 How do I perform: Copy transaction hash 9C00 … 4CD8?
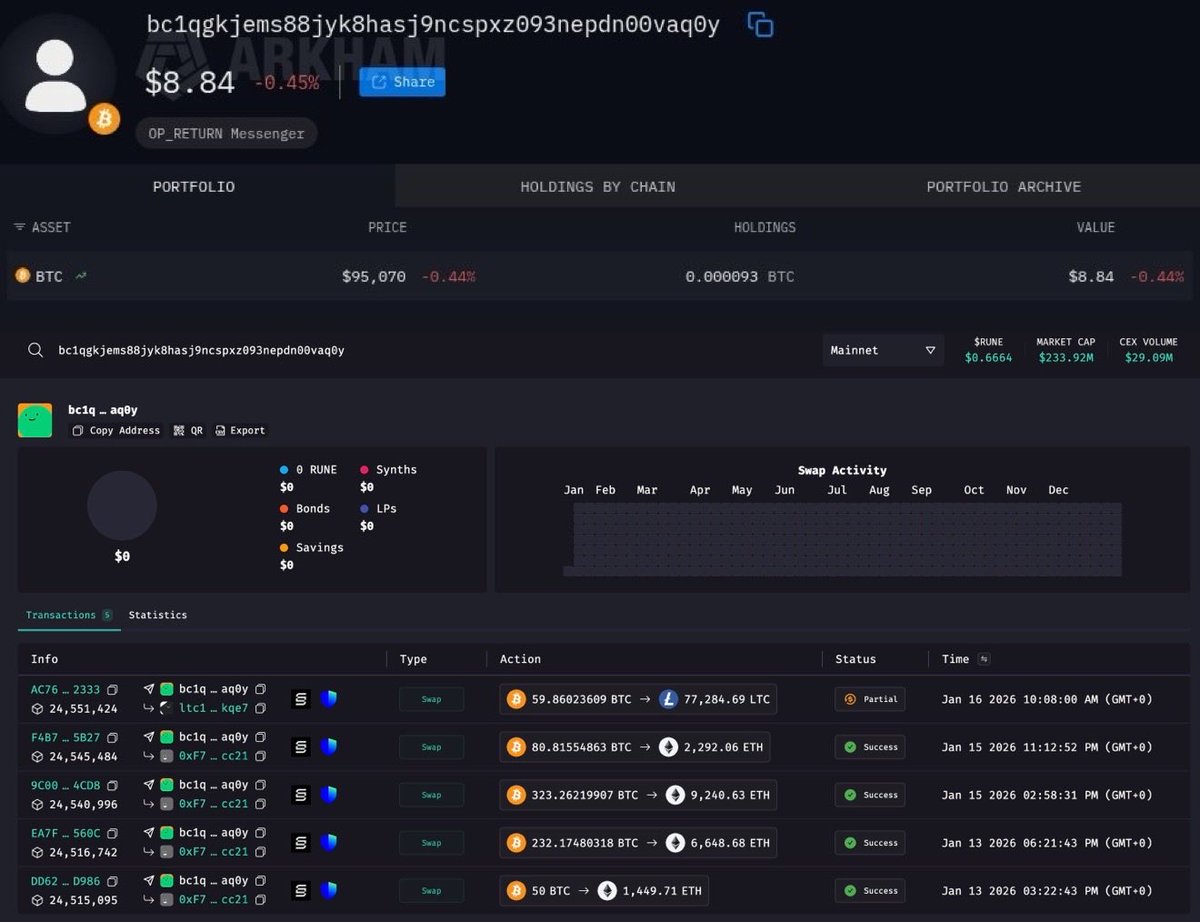pos(112,785)
